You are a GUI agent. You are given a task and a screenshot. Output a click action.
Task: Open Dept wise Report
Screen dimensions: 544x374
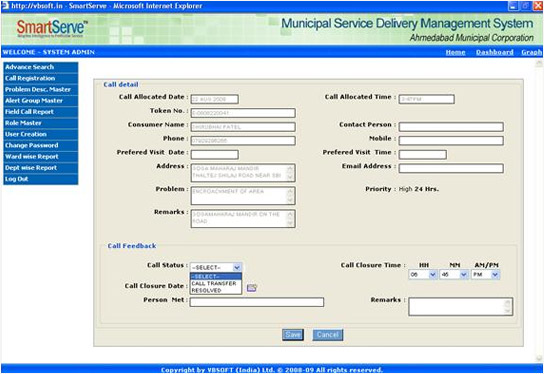tap(41, 168)
